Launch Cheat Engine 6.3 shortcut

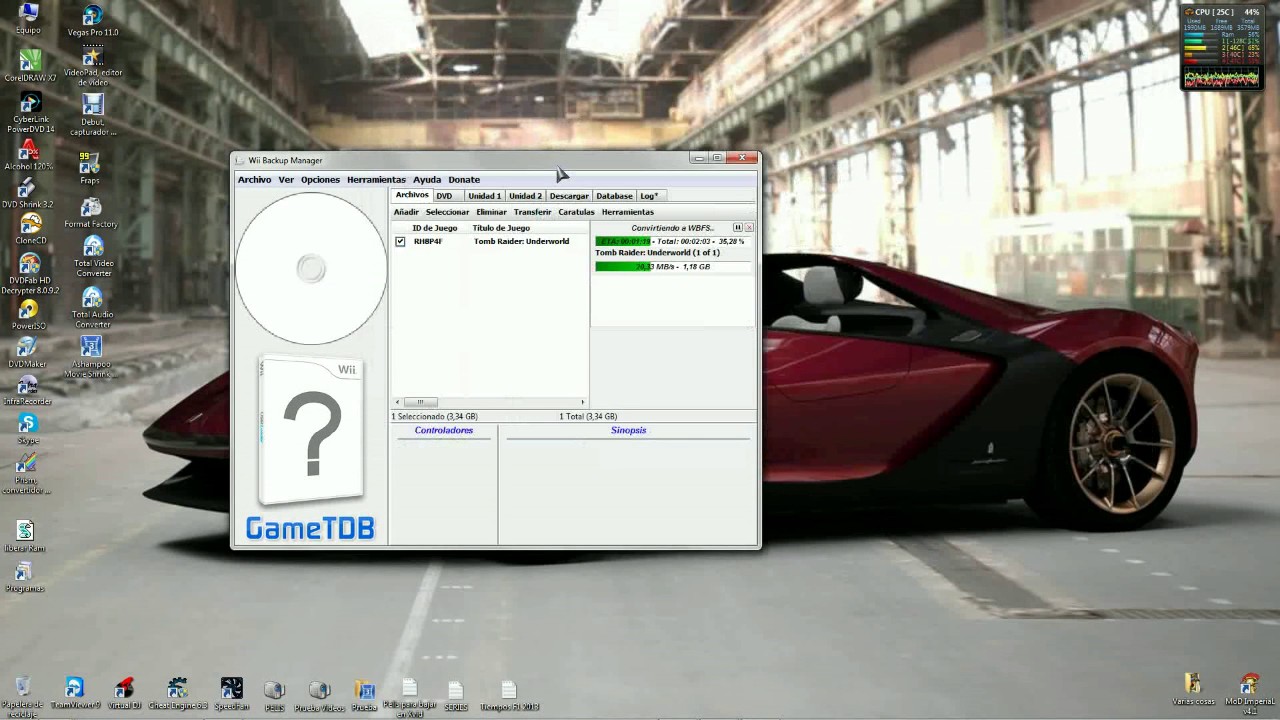point(178,694)
